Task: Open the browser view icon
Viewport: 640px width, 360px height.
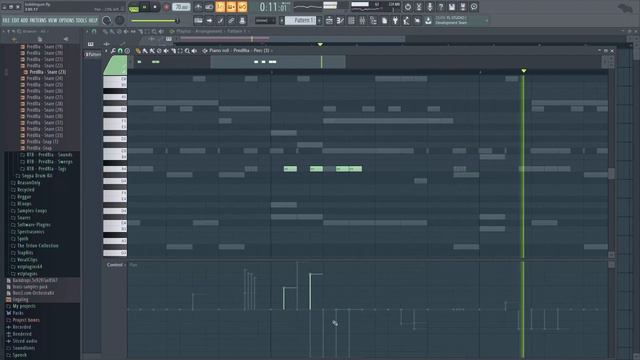Action: pyautogui.click(x=373, y=20)
